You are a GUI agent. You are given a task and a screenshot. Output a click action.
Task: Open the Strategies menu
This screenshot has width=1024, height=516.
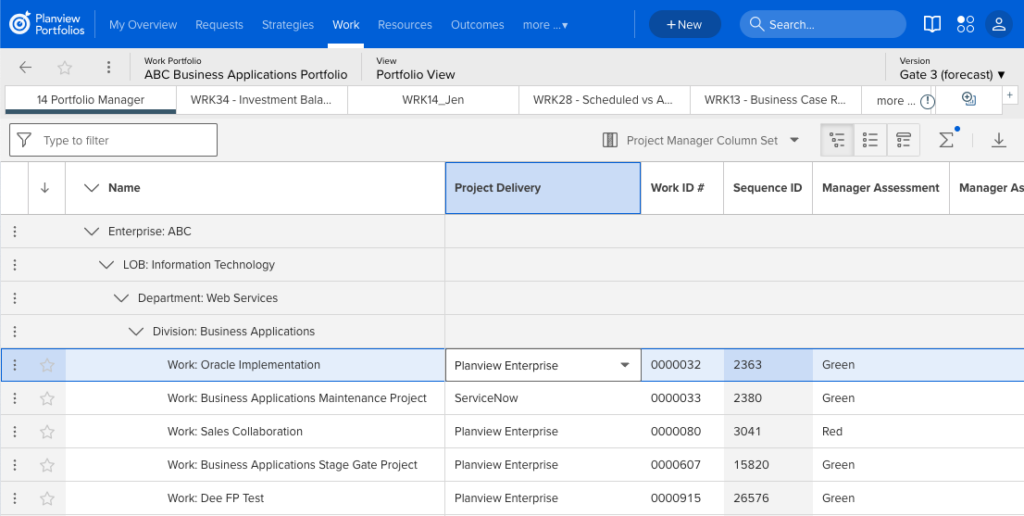(288, 25)
